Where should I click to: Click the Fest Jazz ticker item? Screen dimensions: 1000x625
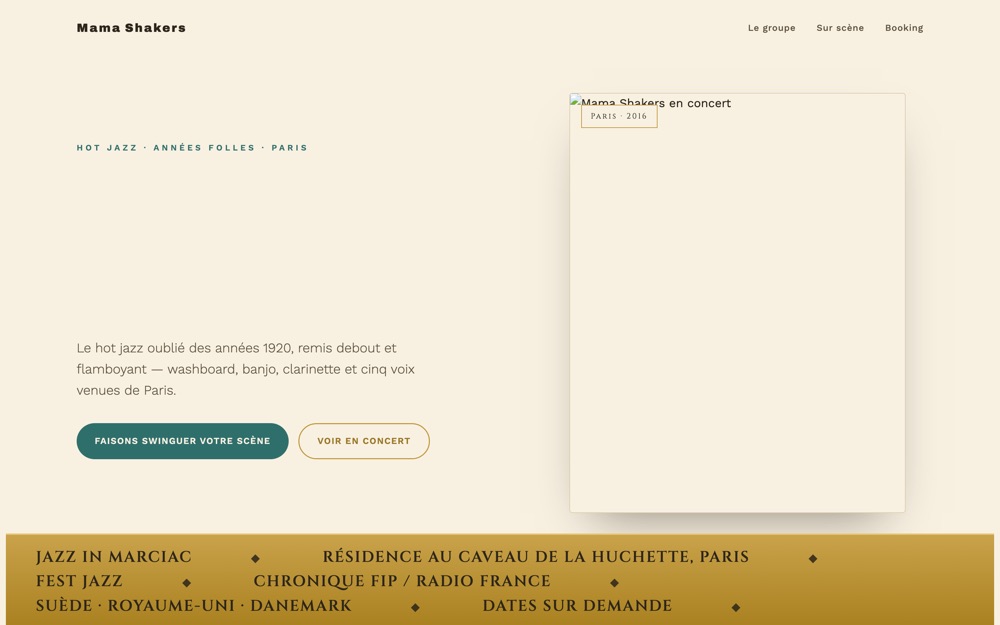tap(79, 581)
